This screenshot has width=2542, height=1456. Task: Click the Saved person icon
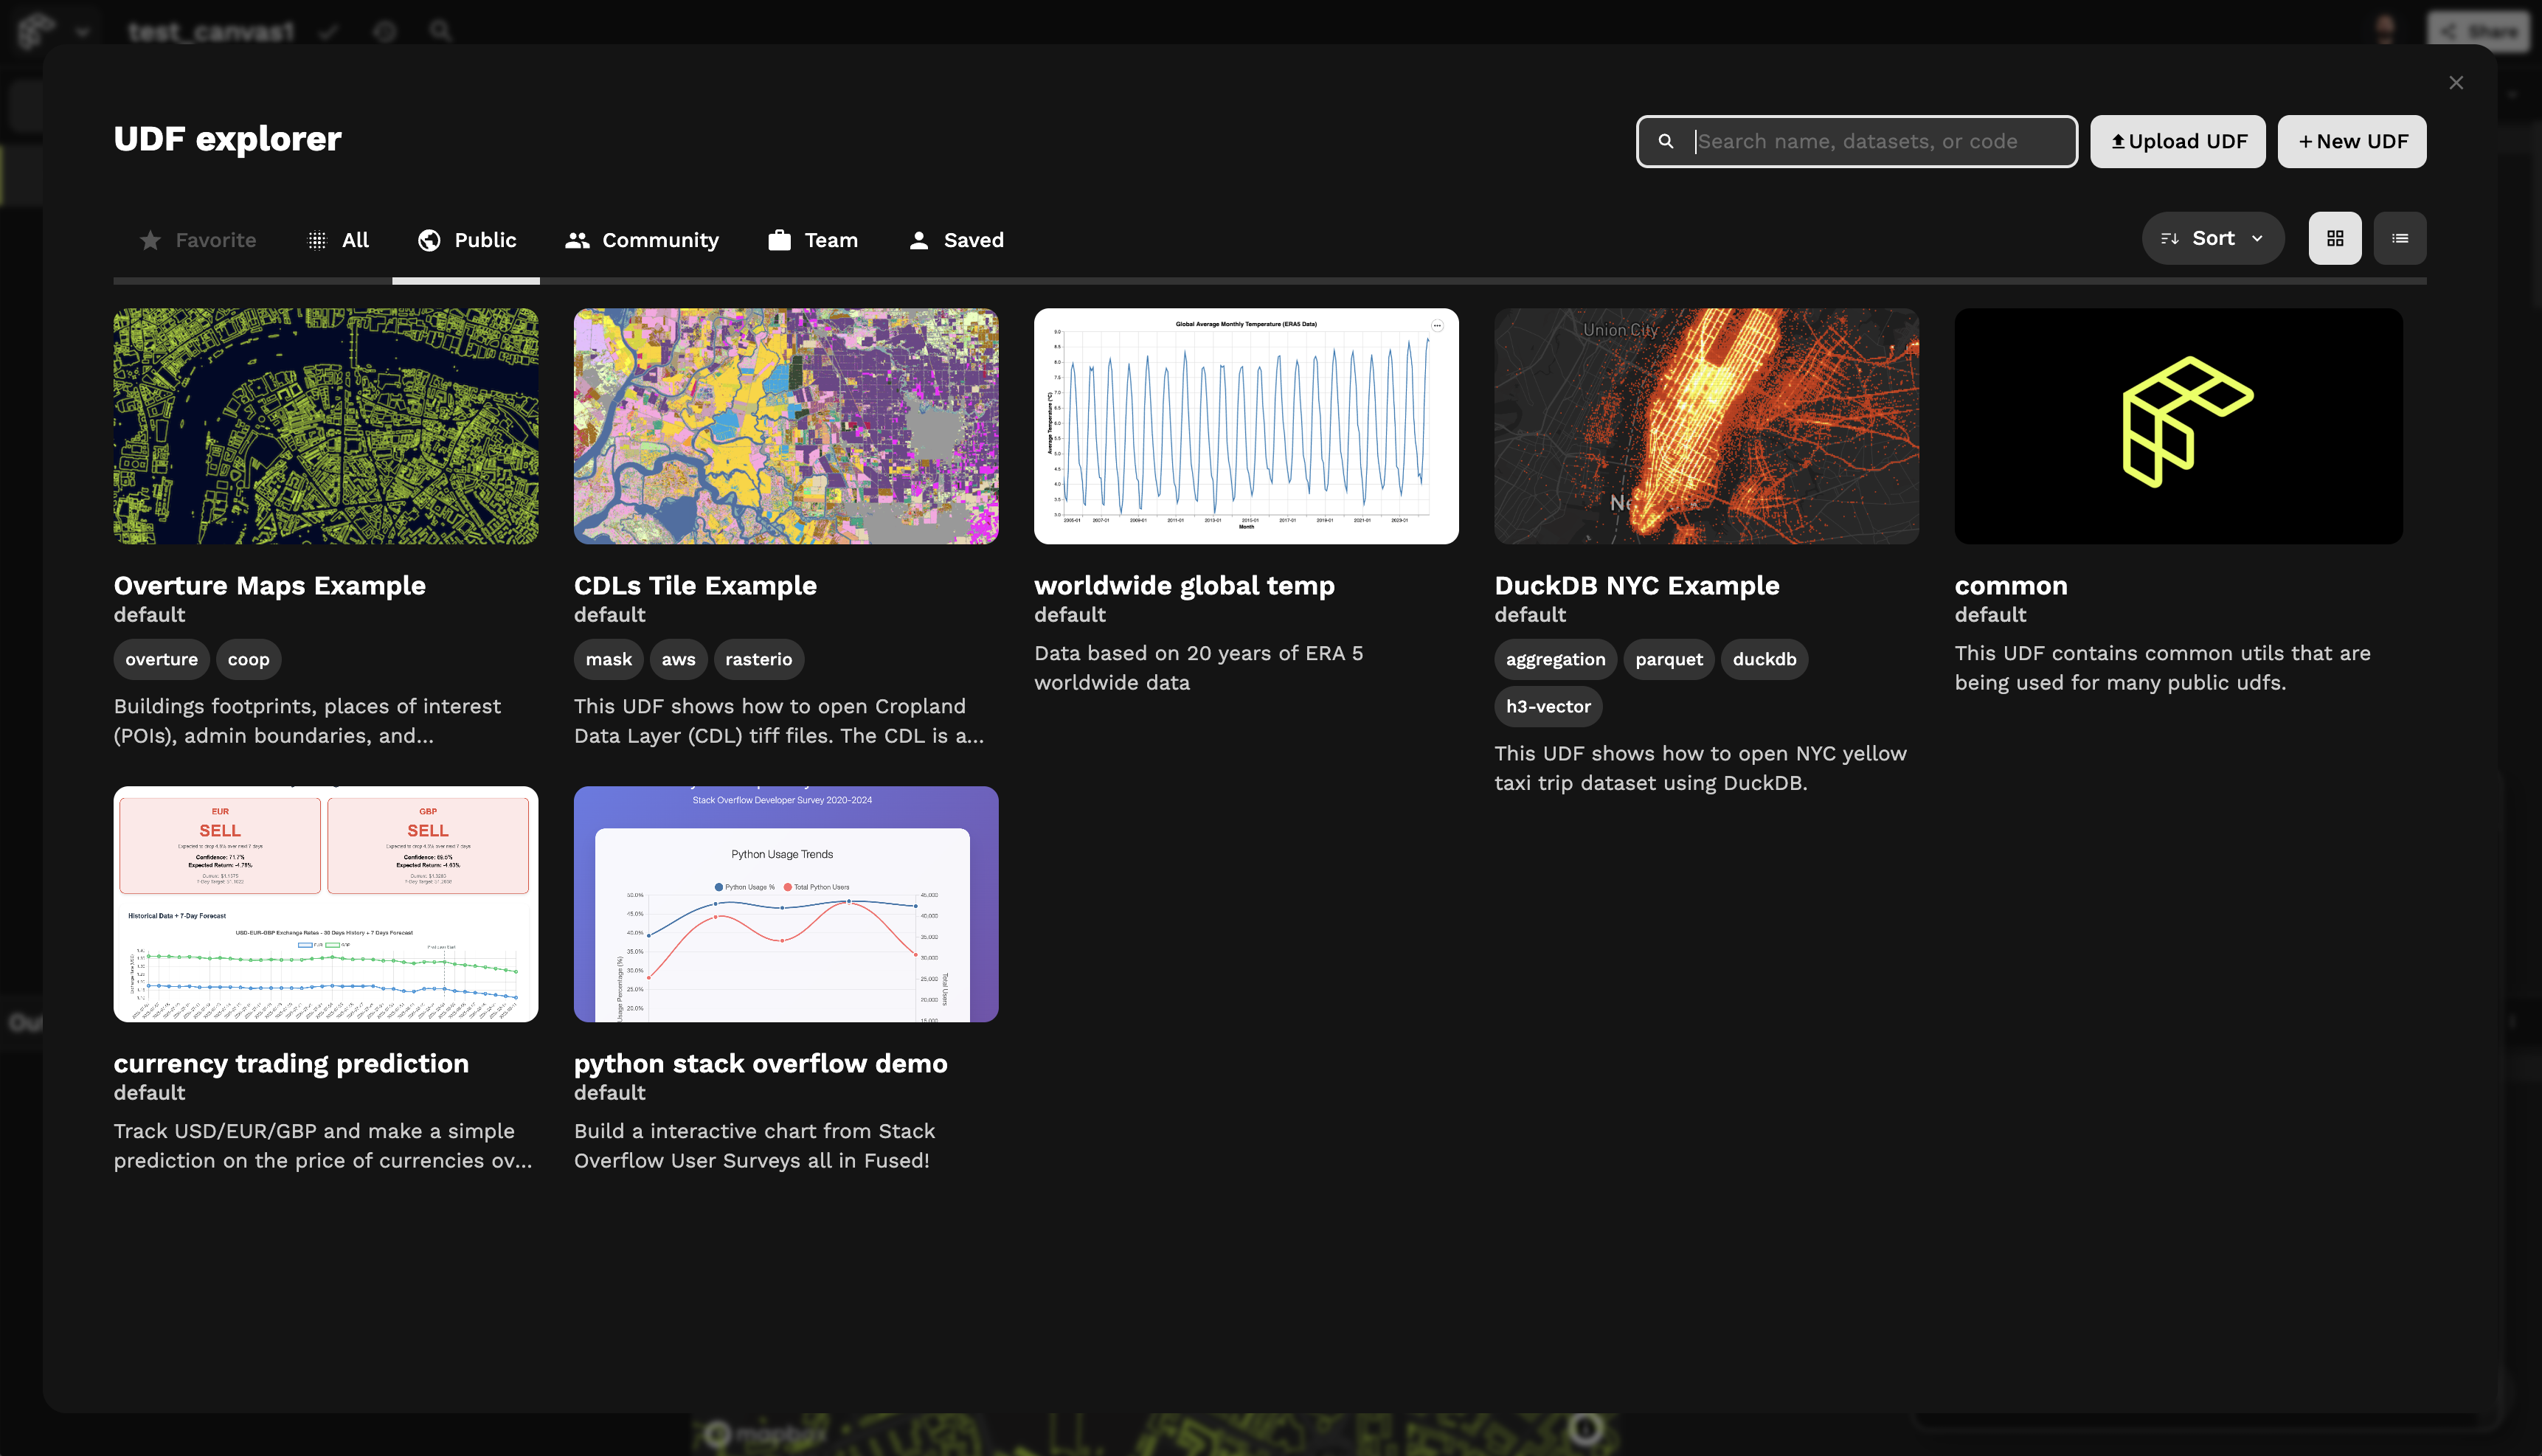point(918,240)
